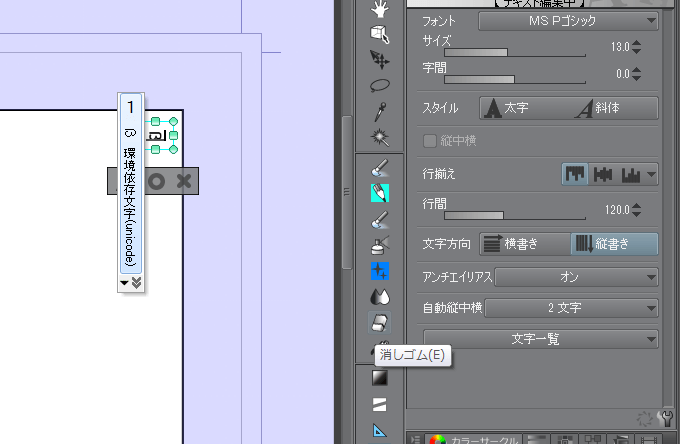The height and width of the screenshot is (444, 680).
Task: Open the アンチエイリアス dropdown
Action: (x=576, y=275)
